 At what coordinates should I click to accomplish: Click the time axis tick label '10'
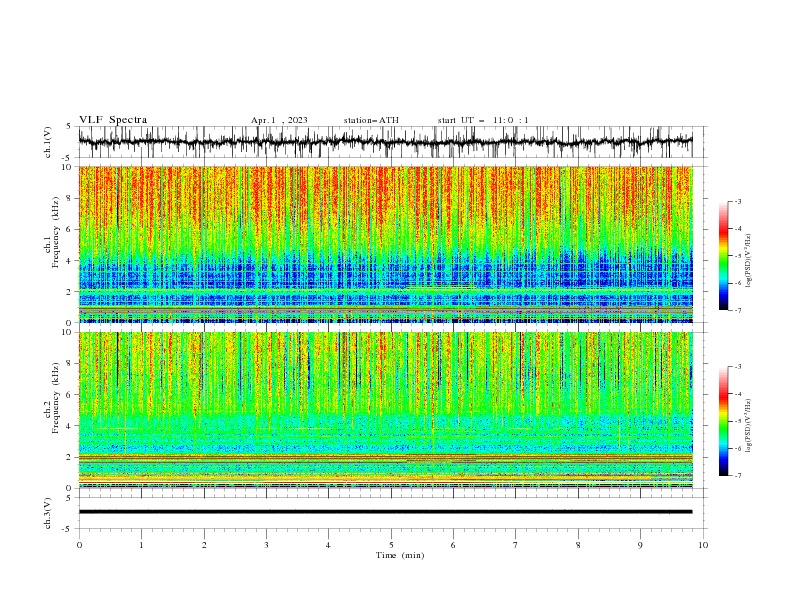pos(703,545)
